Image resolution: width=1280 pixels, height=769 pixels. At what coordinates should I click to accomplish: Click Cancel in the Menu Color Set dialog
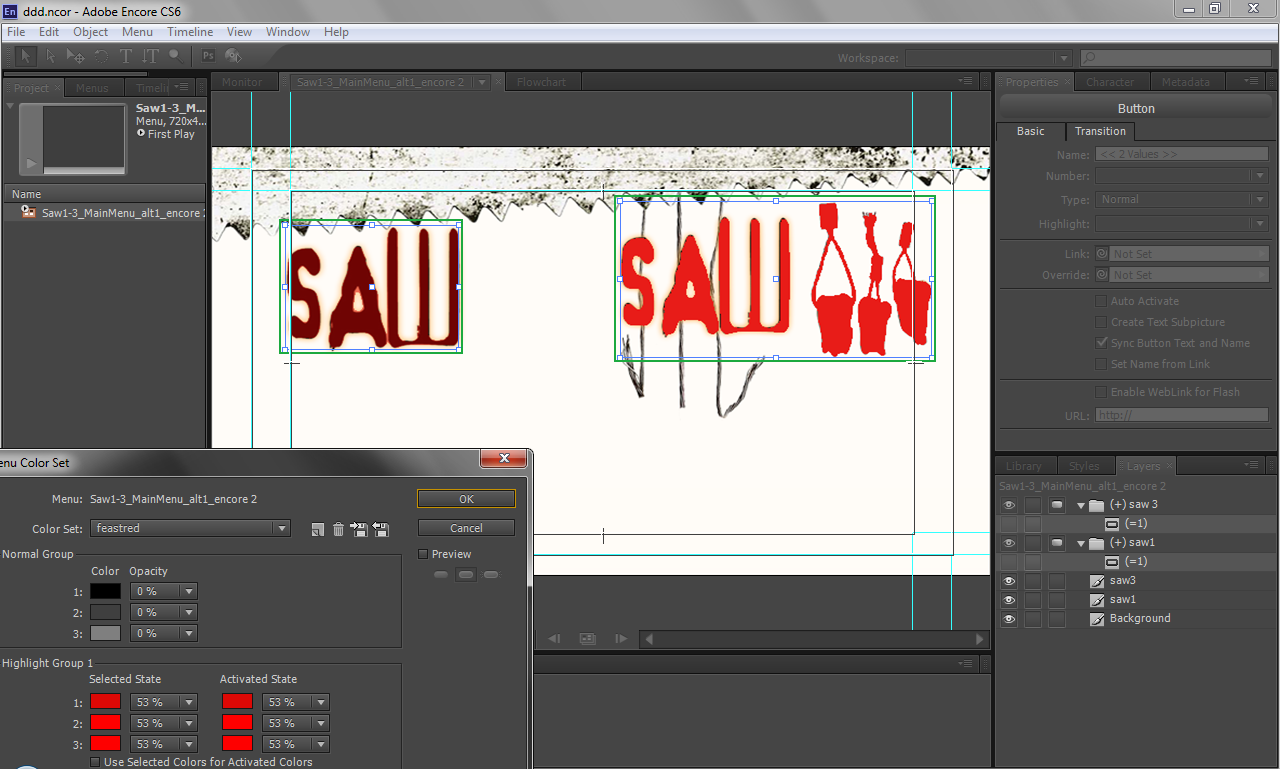click(466, 528)
